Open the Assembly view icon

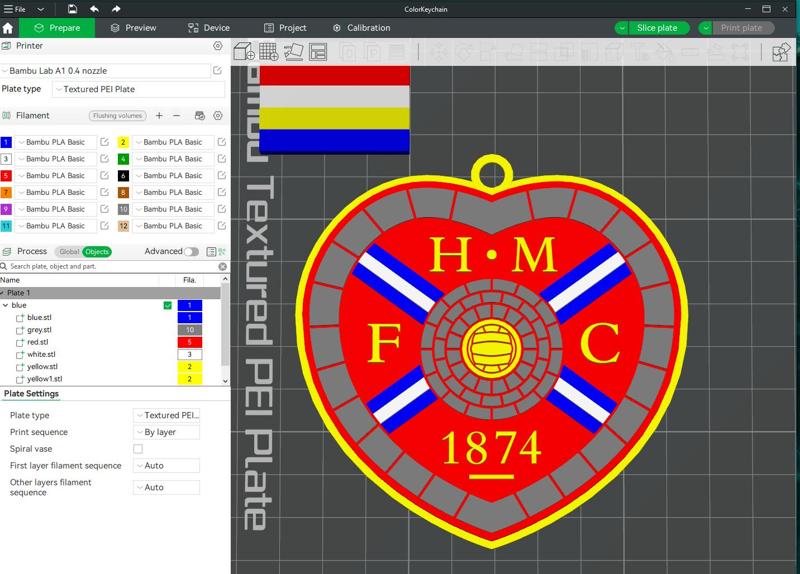click(x=781, y=52)
